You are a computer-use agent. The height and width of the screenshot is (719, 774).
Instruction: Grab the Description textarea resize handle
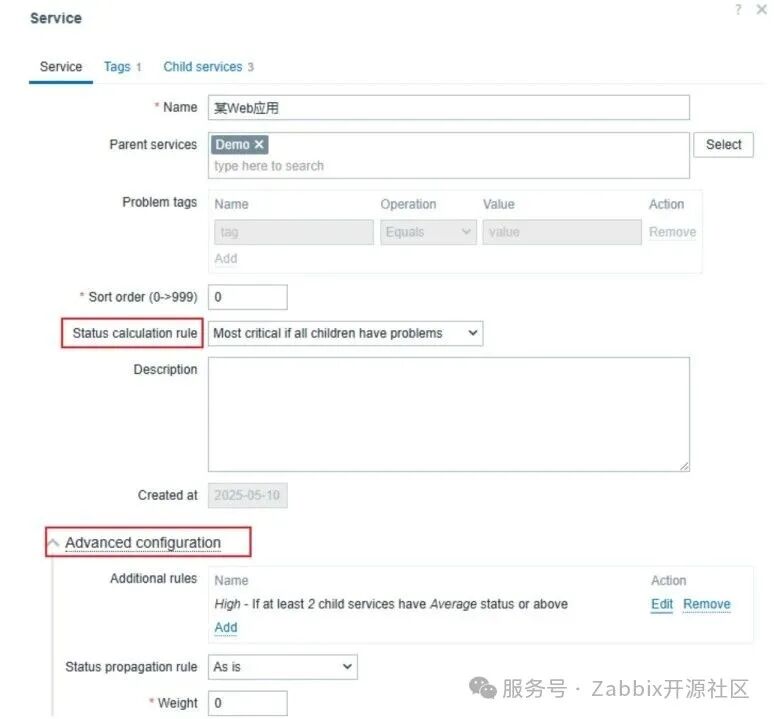[684, 466]
